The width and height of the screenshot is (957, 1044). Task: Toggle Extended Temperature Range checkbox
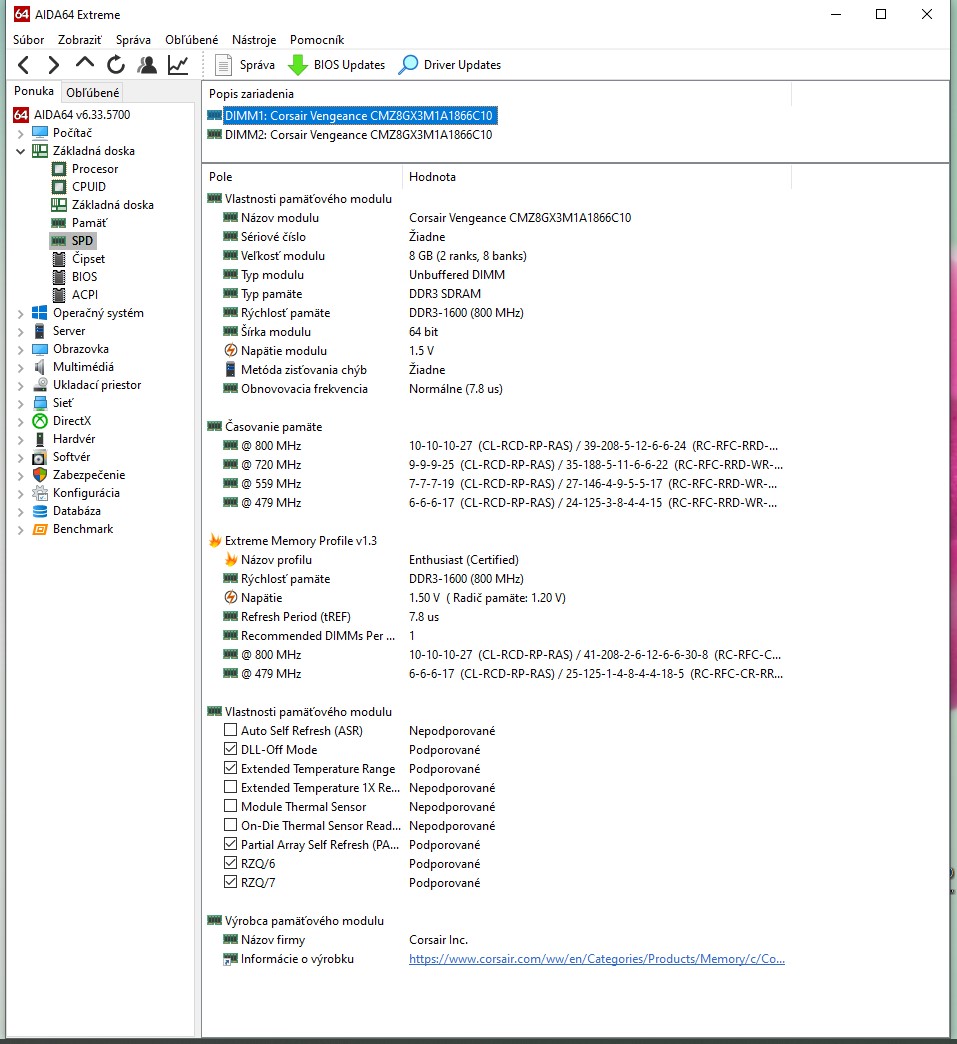pos(230,768)
